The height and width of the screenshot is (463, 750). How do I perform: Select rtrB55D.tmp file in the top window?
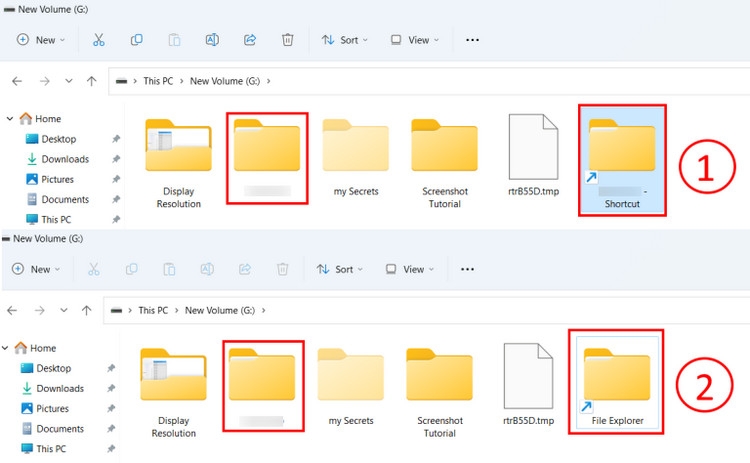pyautogui.click(x=533, y=155)
